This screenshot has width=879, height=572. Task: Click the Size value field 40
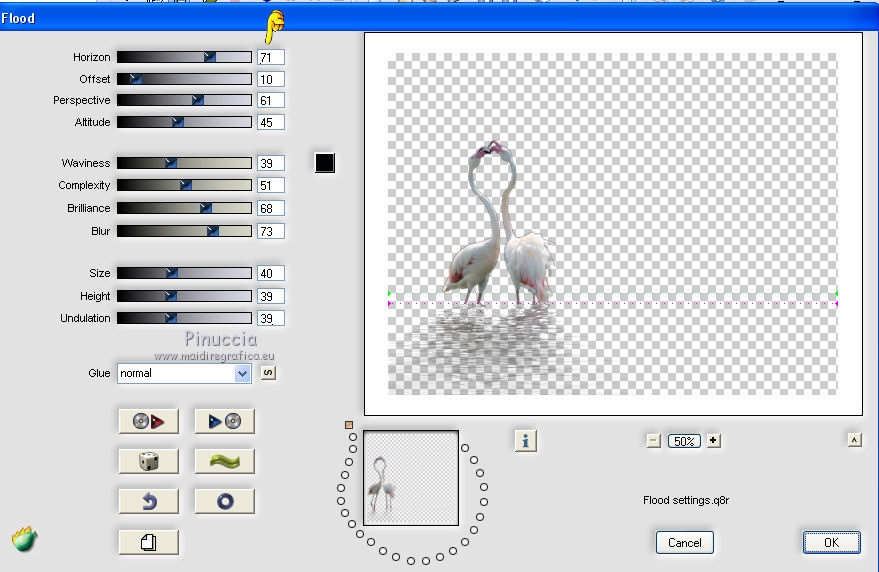coord(271,273)
